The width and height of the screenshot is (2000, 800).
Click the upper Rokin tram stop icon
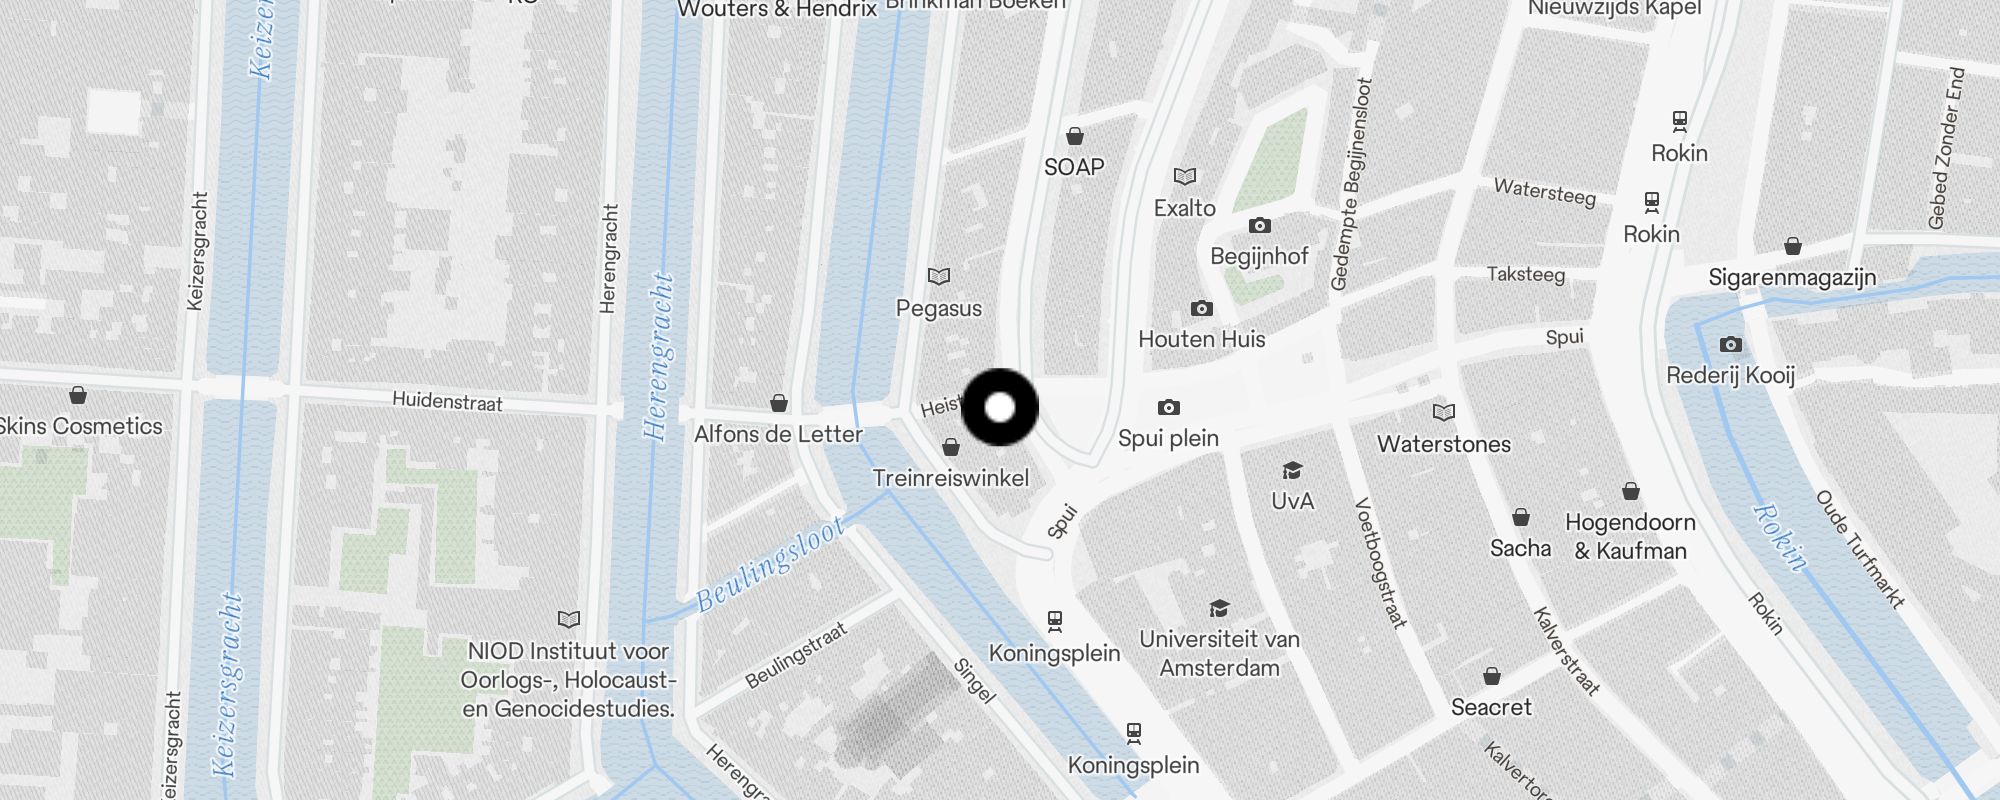pos(1680,122)
